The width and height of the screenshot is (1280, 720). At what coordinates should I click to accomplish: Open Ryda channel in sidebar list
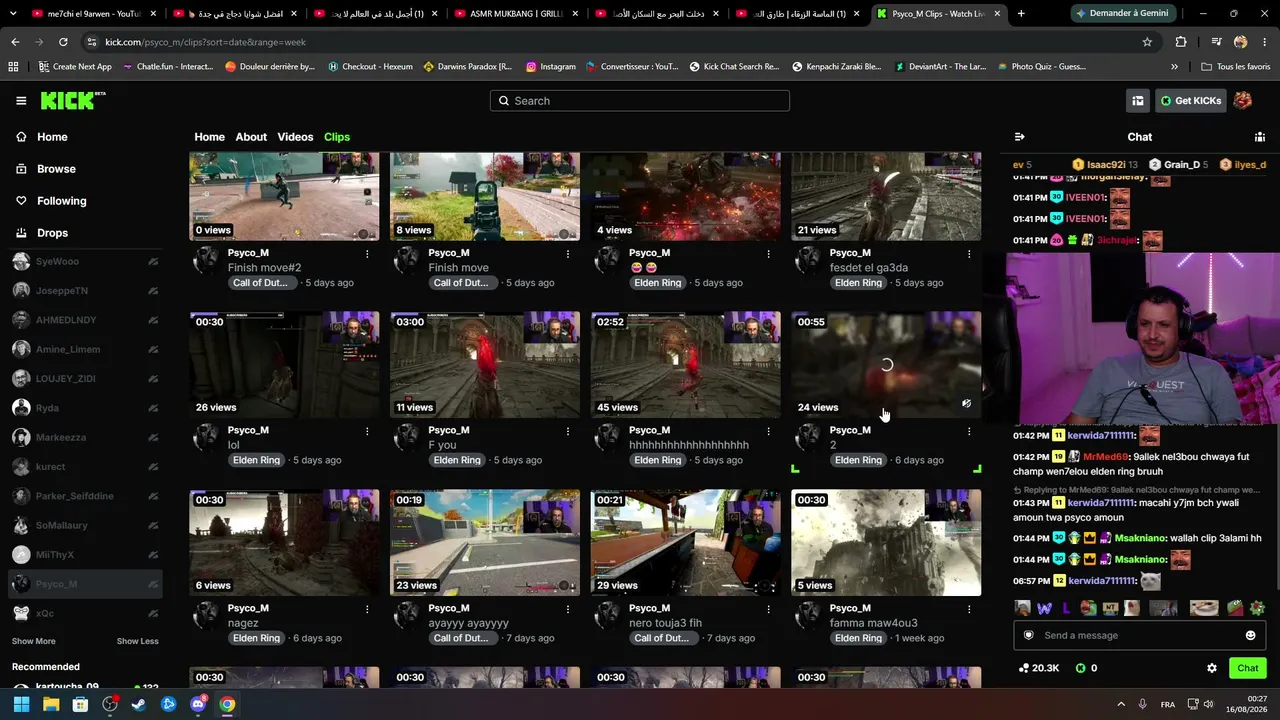pyautogui.click(x=85, y=408)
